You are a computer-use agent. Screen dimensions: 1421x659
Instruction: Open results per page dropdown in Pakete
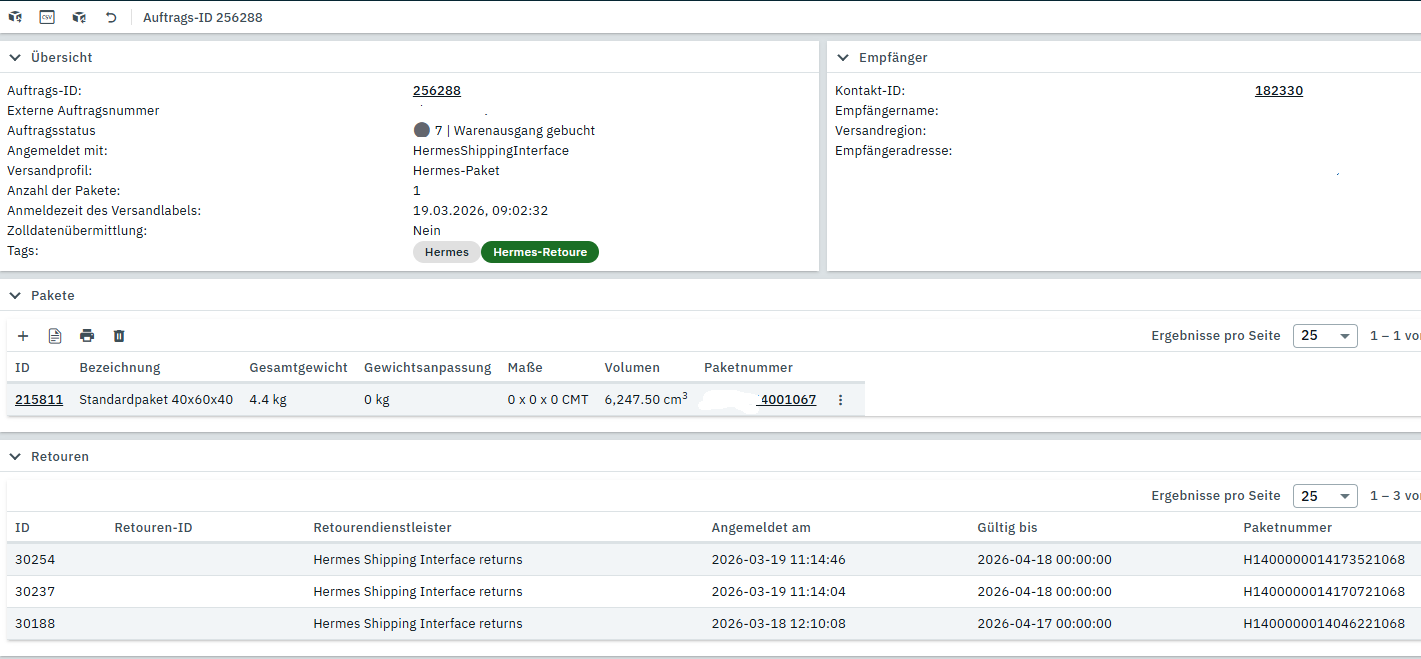[1324, 336]
